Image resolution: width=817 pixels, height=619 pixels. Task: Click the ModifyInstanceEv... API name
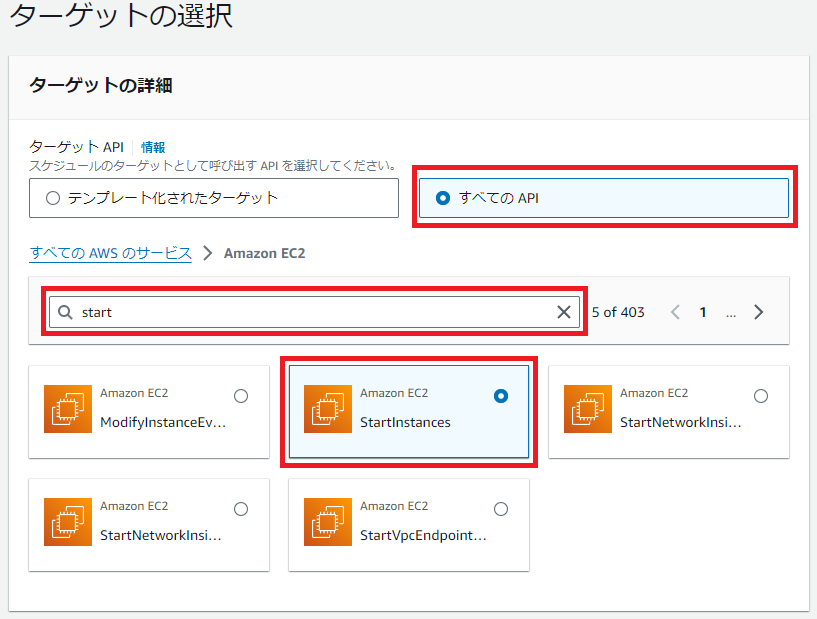(x=163, y=423)
